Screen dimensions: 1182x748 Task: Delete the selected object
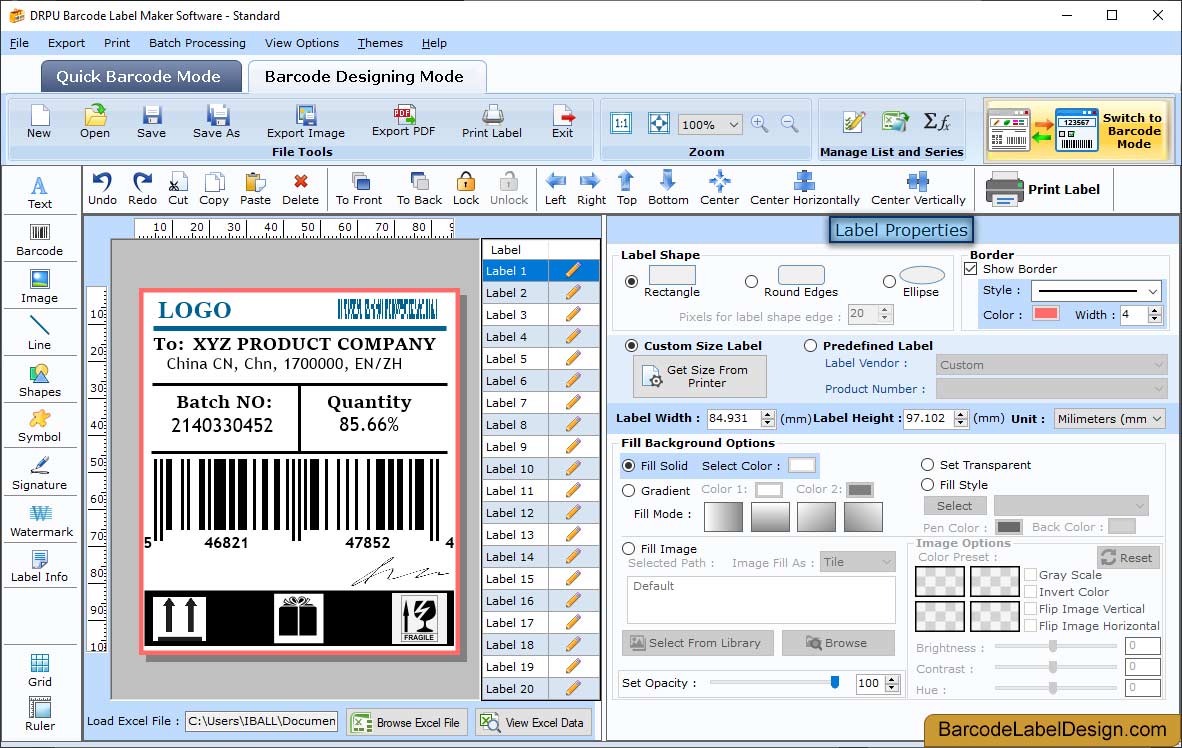(x=300, y=189)
